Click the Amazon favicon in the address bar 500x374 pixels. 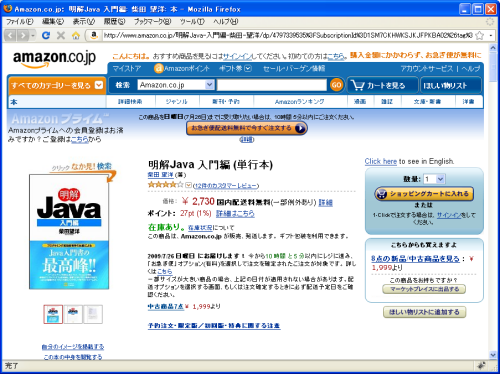(x=94, y=35)
